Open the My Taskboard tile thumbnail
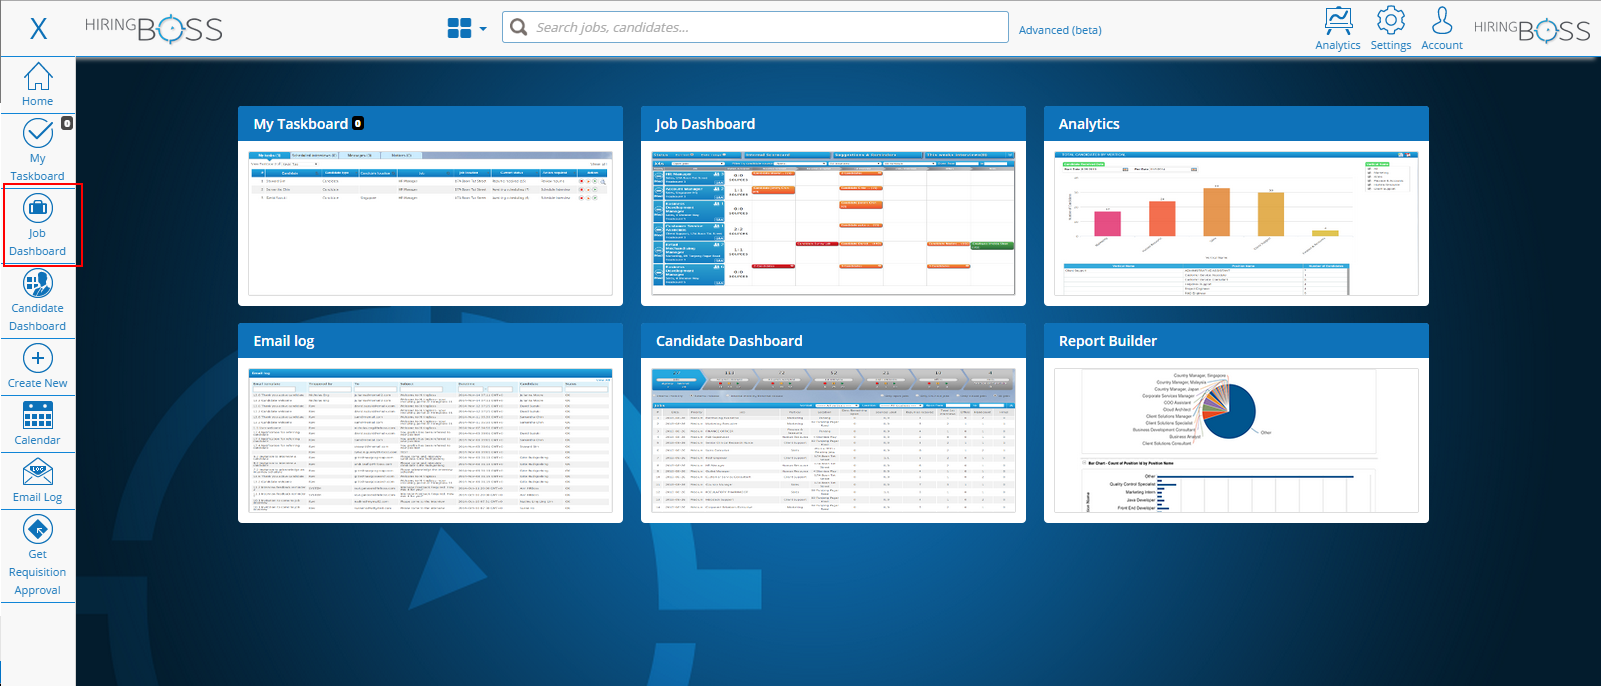This screenshot has width=1601, height=686. tap(430, 223)
